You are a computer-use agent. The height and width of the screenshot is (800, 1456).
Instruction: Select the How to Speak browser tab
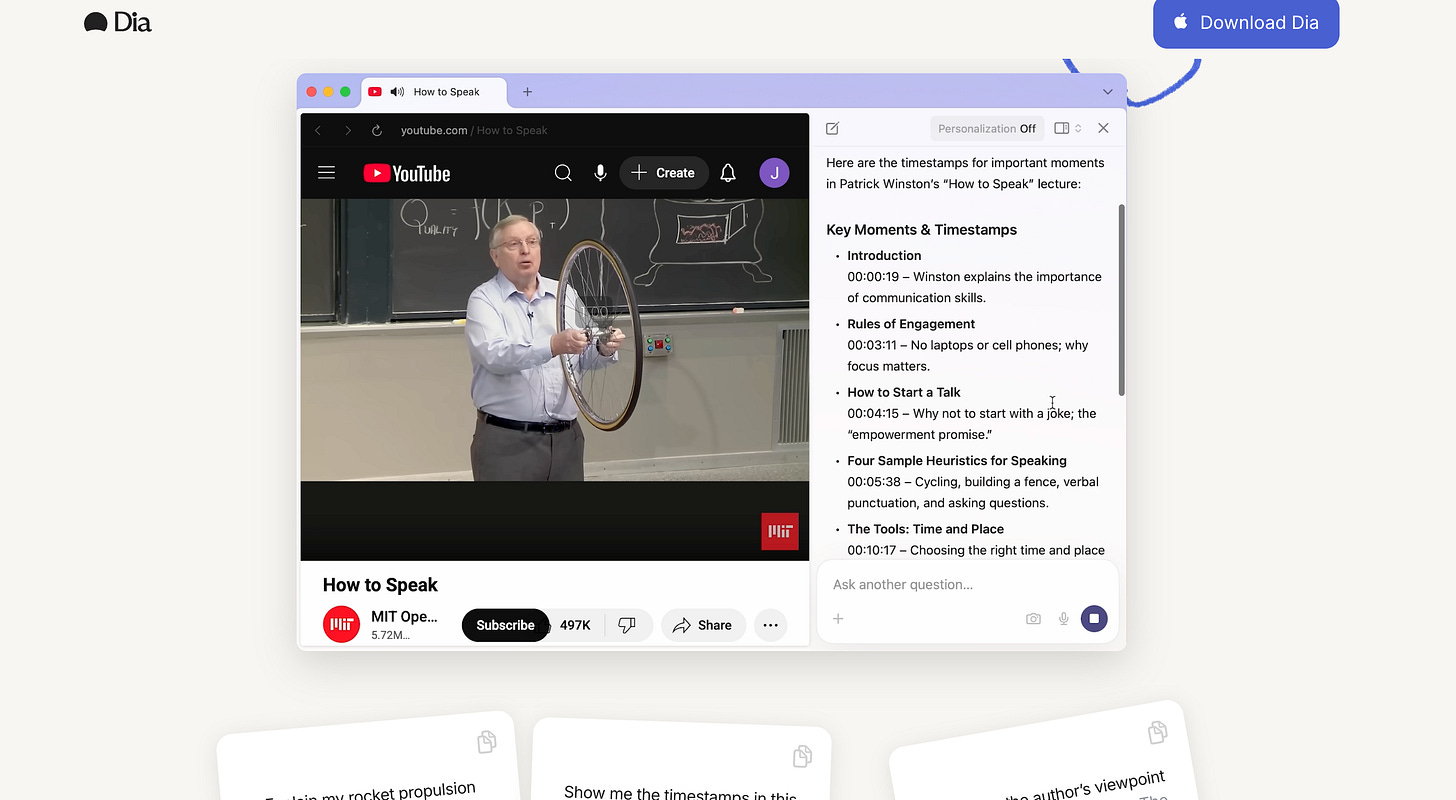click(x=434, y=92)
